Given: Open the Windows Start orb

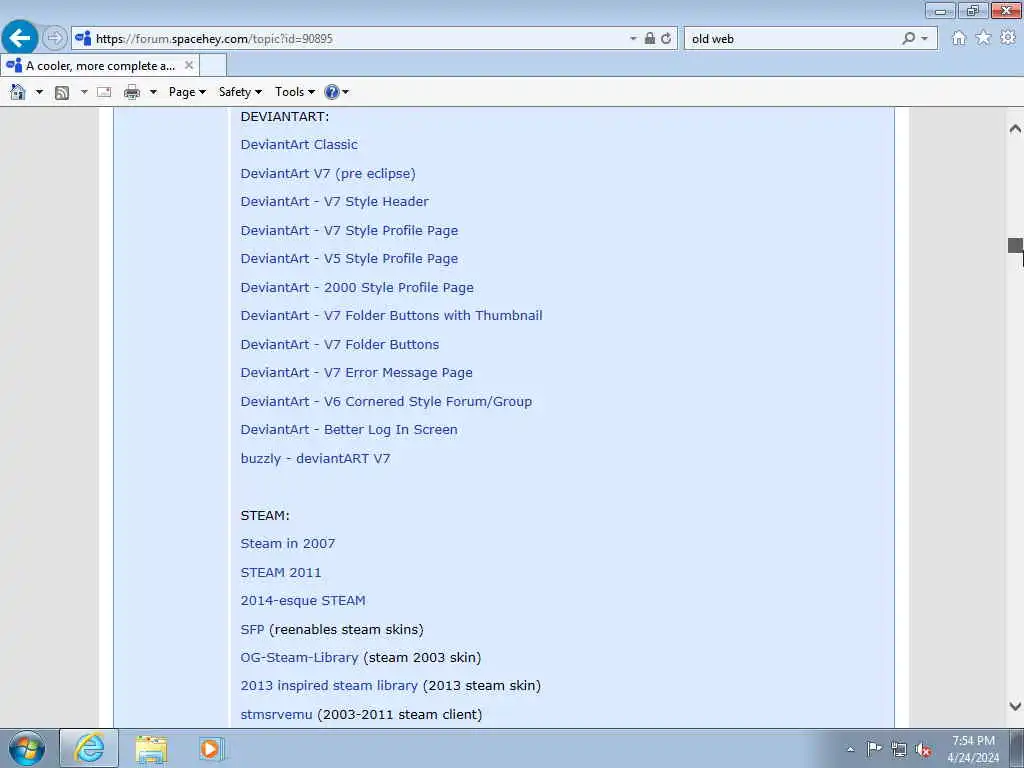Looking at the screenshot, I should point(27,749).
